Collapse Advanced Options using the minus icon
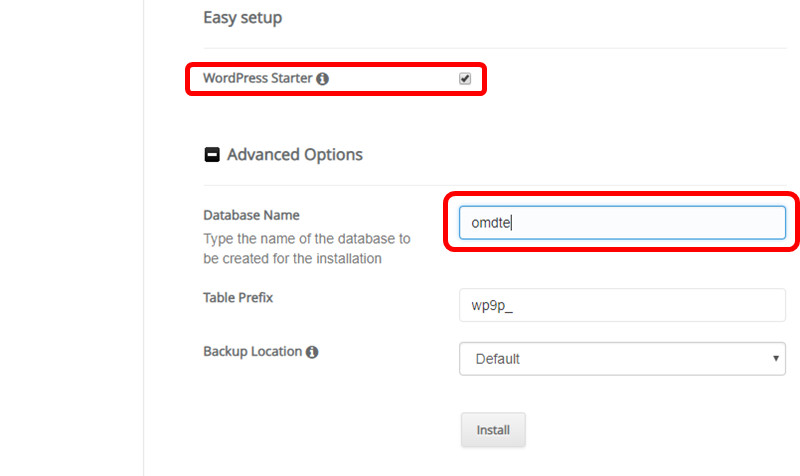800x476 pixels. pyautogui.click(x=212, y=155)
